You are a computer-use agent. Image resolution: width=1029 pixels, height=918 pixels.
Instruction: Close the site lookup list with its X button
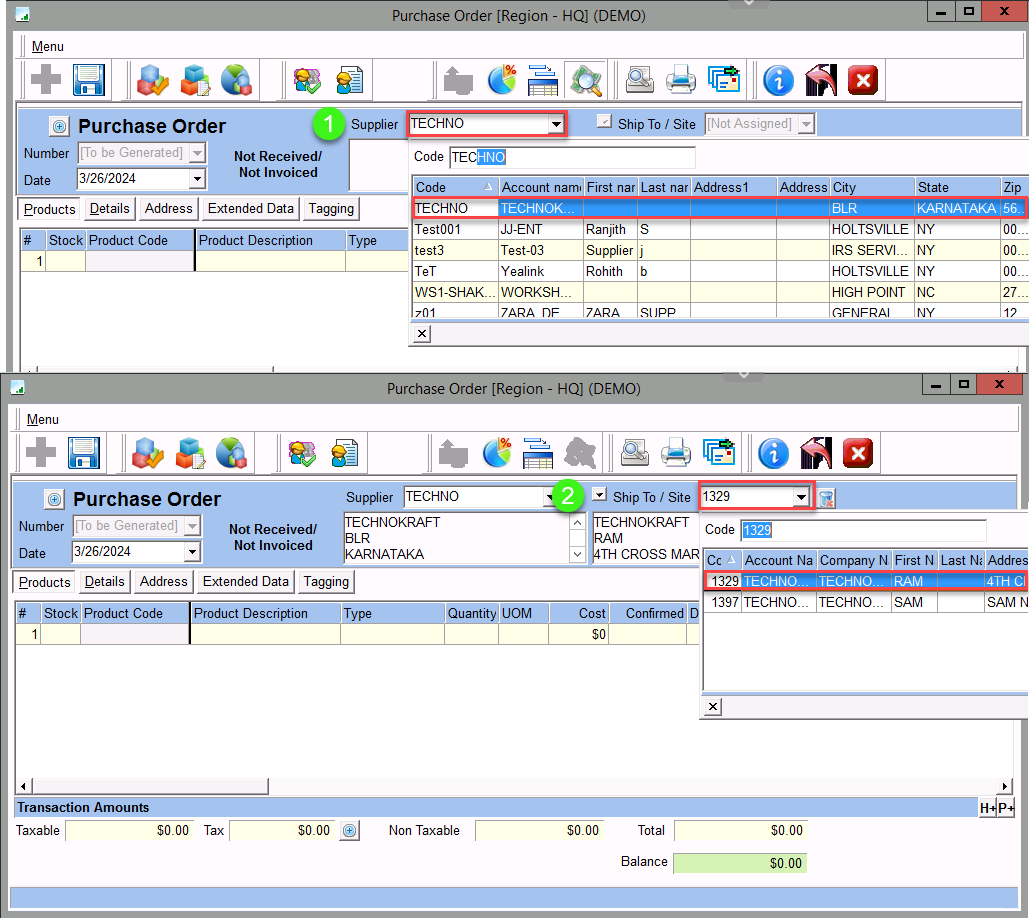pyautogui.click(x=712, y=707)
